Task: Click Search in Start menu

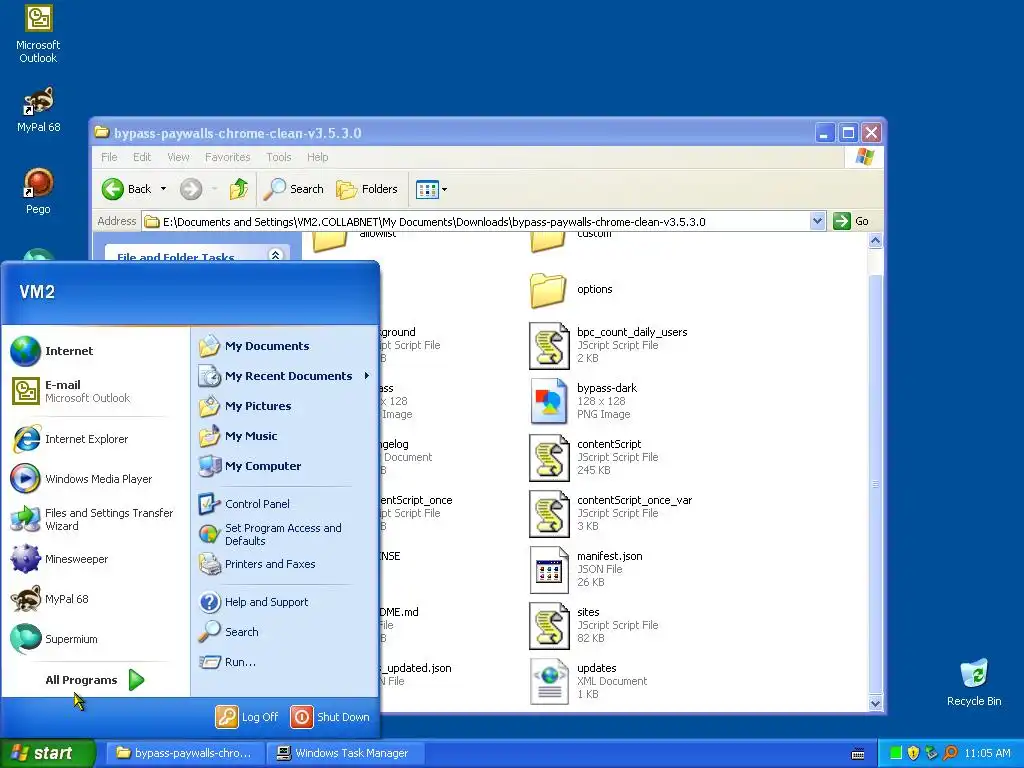Action: tap(229, 632)
